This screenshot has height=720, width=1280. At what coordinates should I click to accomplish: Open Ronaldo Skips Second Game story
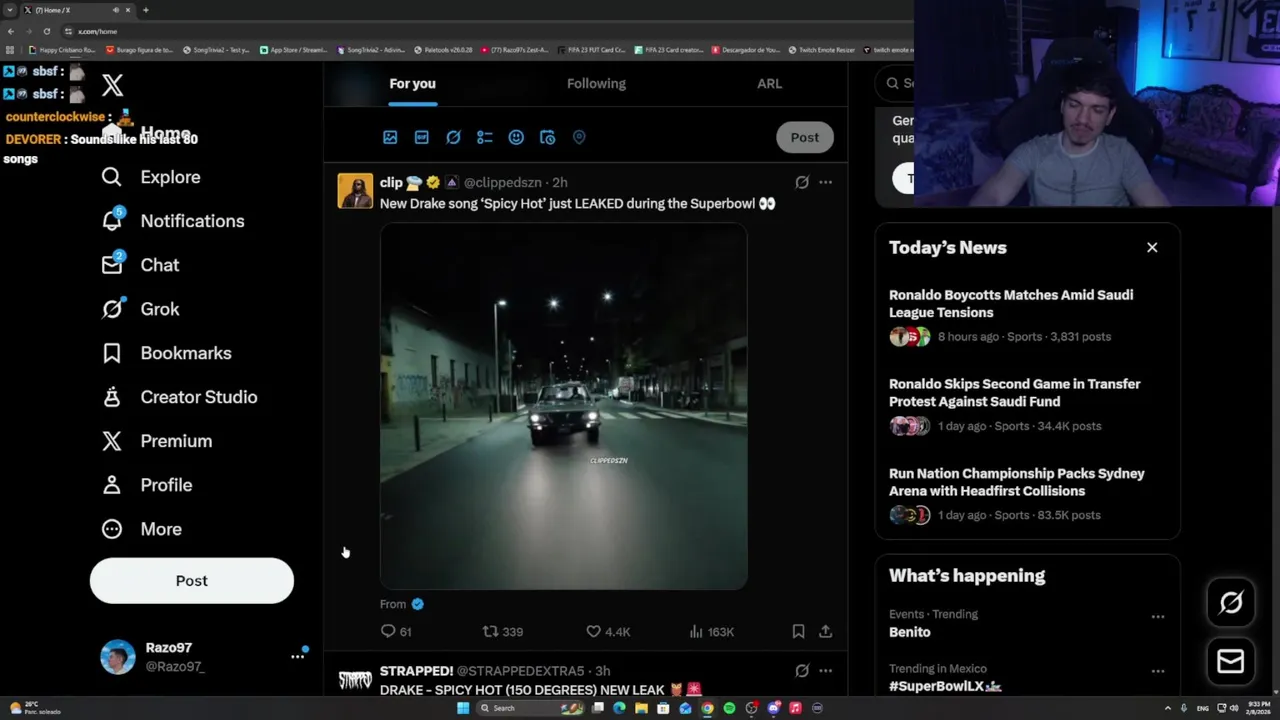click(1015, 393)
